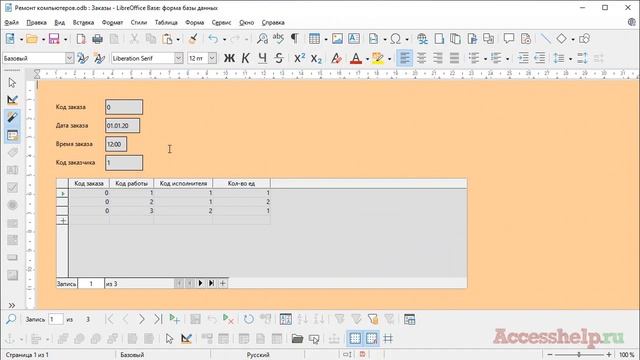640x360 pixels.
Task: Decrease indent icon
Action: [540, 58]
